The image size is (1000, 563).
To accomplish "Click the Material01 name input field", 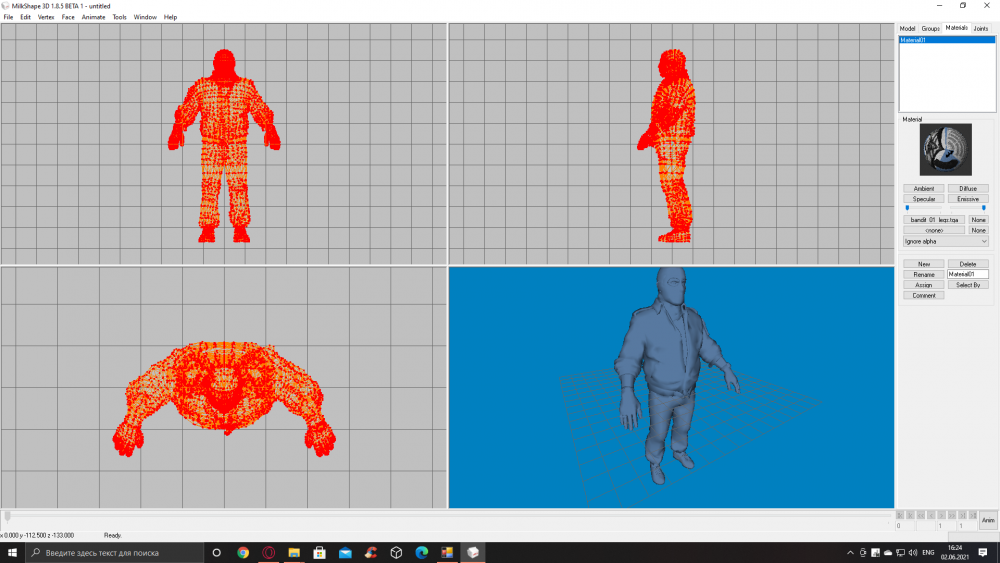I will point(968,274).
